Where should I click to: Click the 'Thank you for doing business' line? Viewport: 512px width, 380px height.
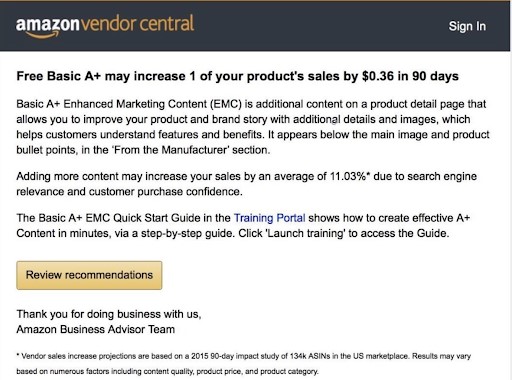click(109, 314)
